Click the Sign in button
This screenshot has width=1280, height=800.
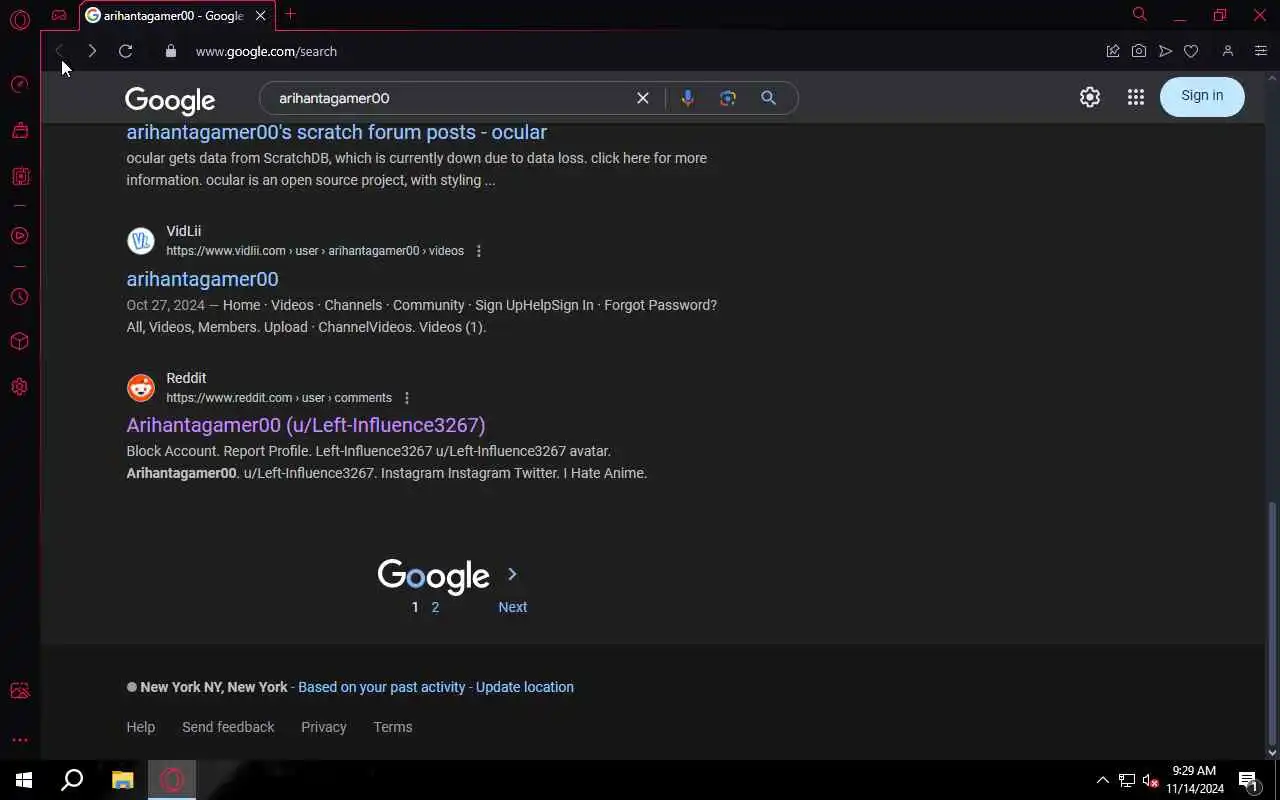(1202, 96)
